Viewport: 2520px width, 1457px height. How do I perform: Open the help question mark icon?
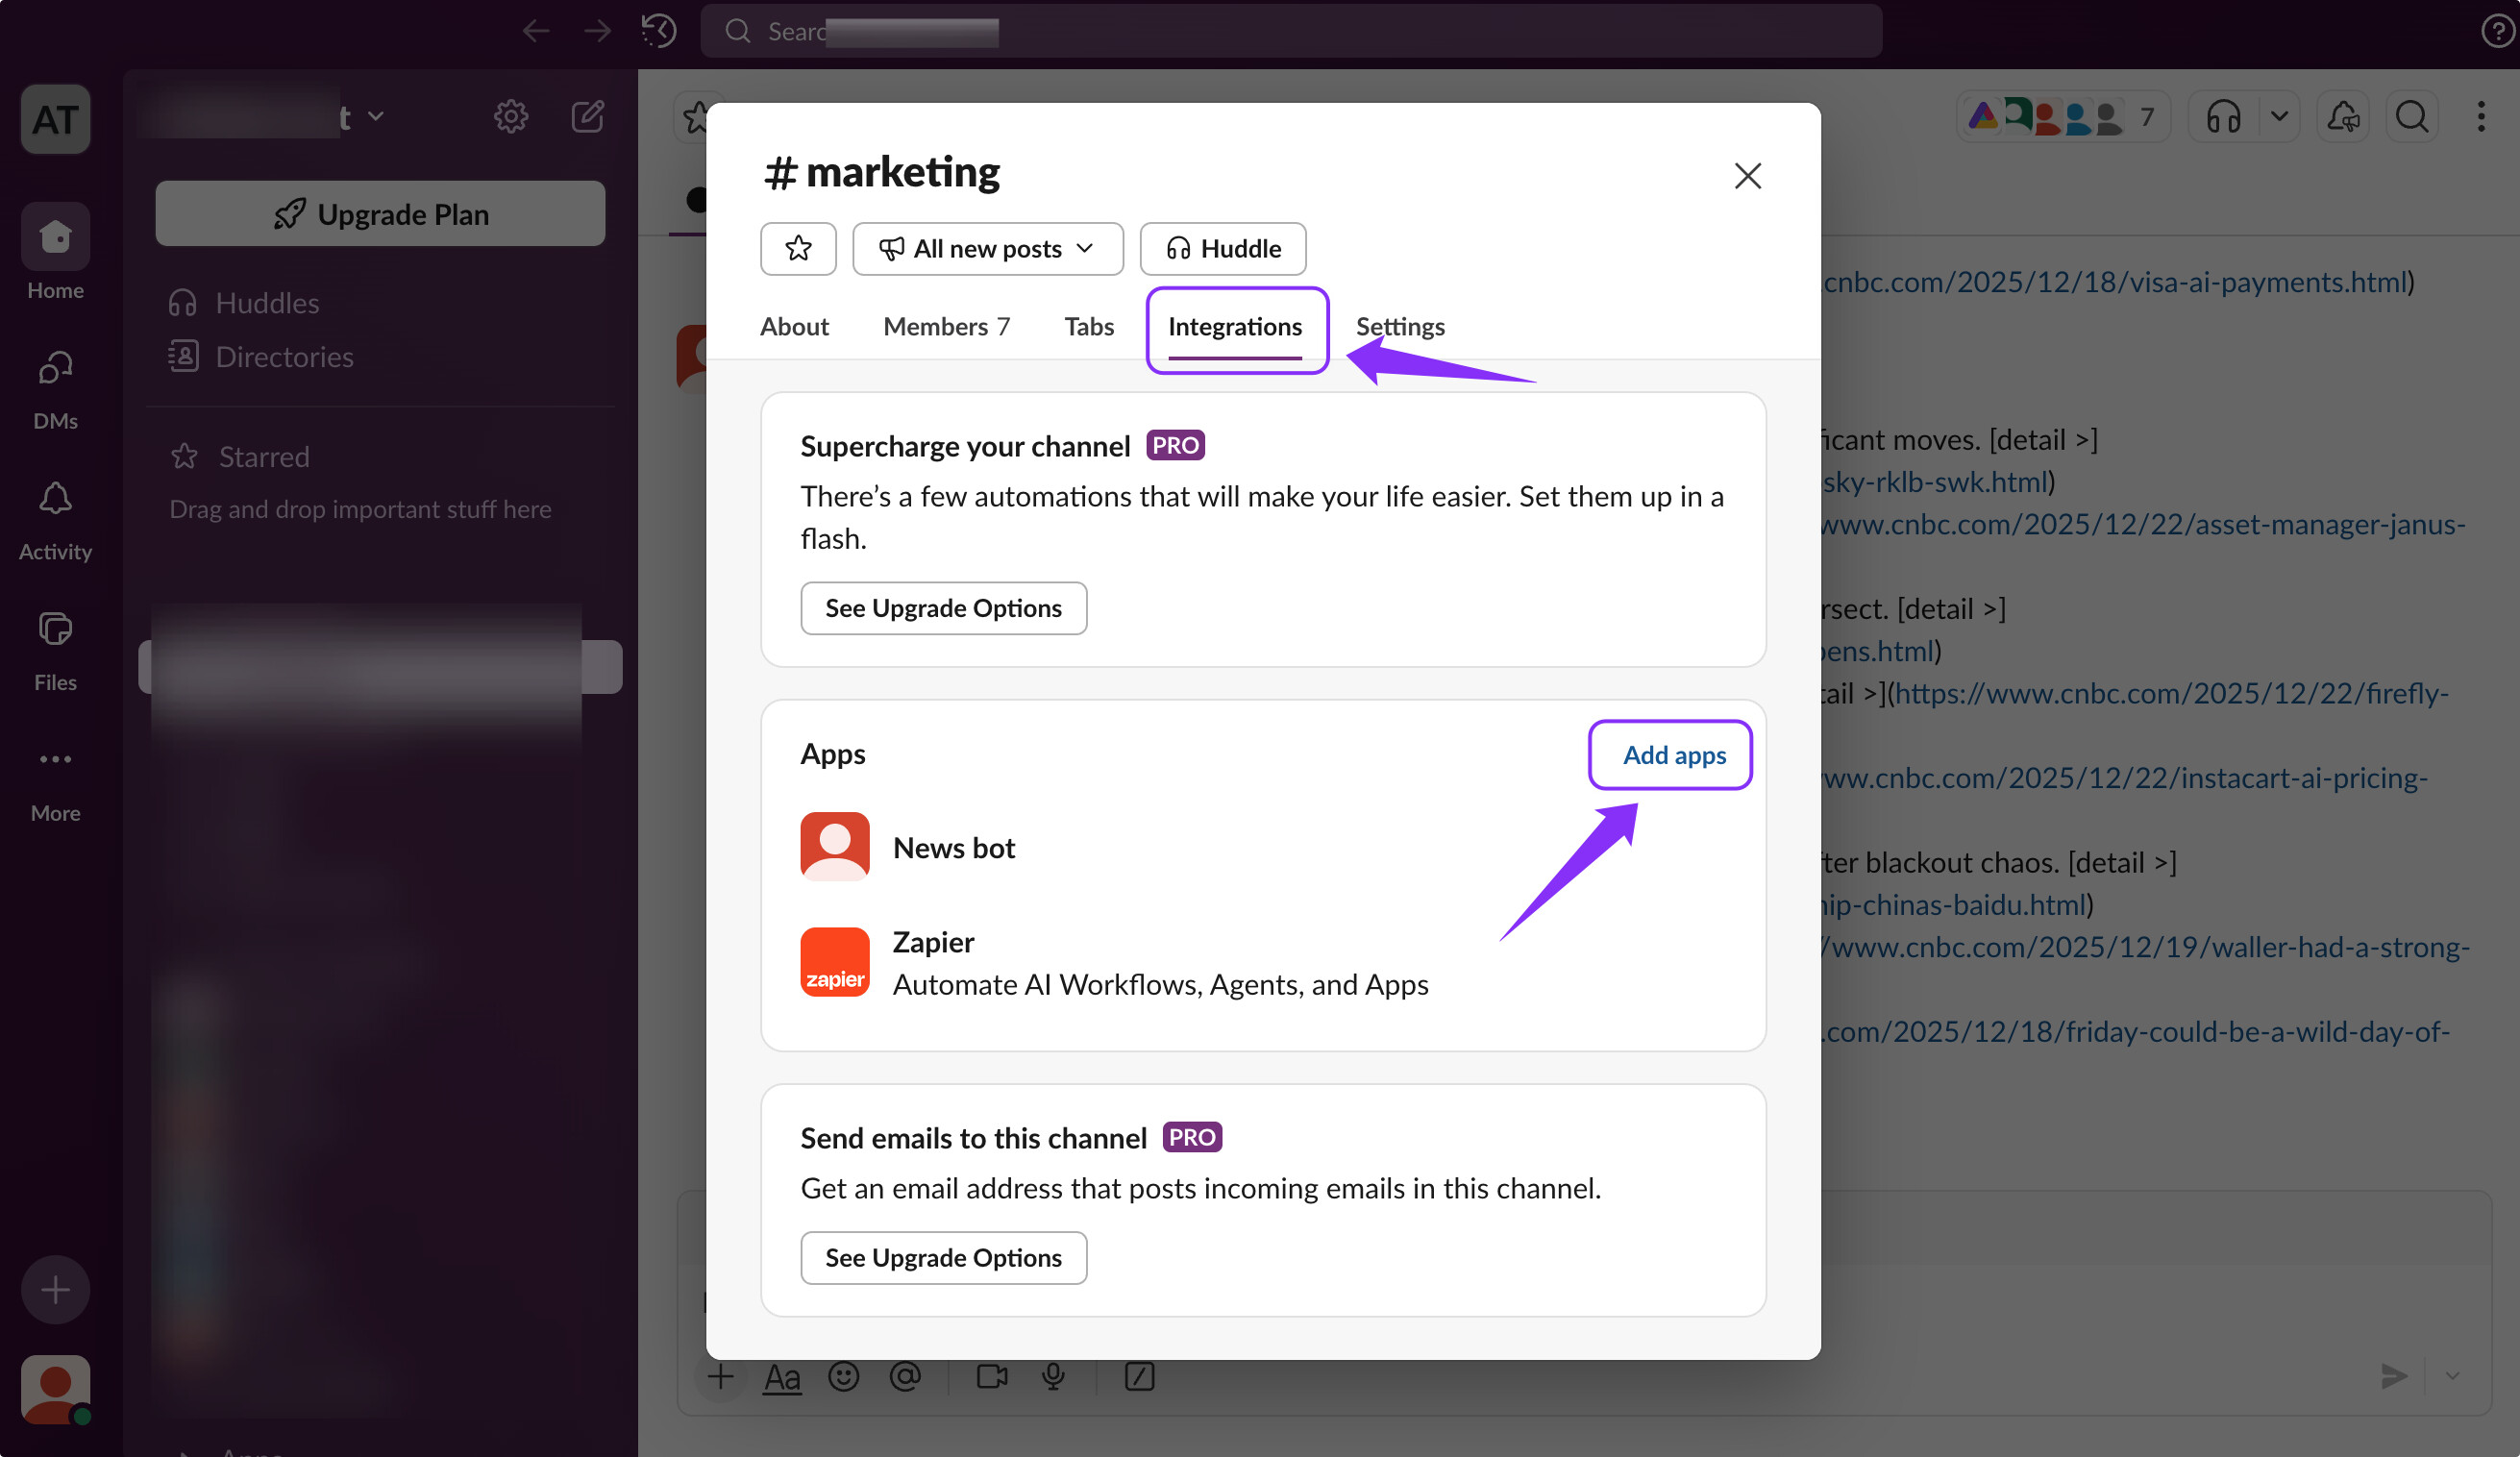click(2497, 31)
